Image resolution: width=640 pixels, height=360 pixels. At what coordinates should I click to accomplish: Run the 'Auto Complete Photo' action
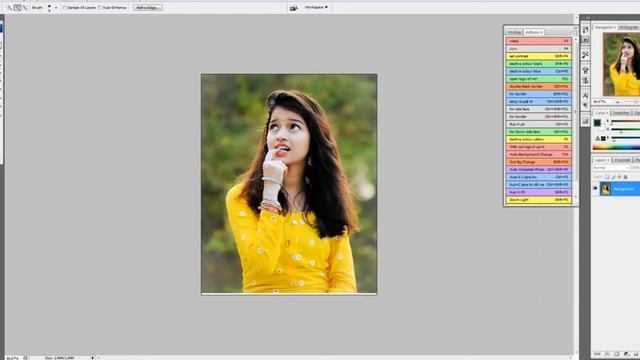(538, 169)
